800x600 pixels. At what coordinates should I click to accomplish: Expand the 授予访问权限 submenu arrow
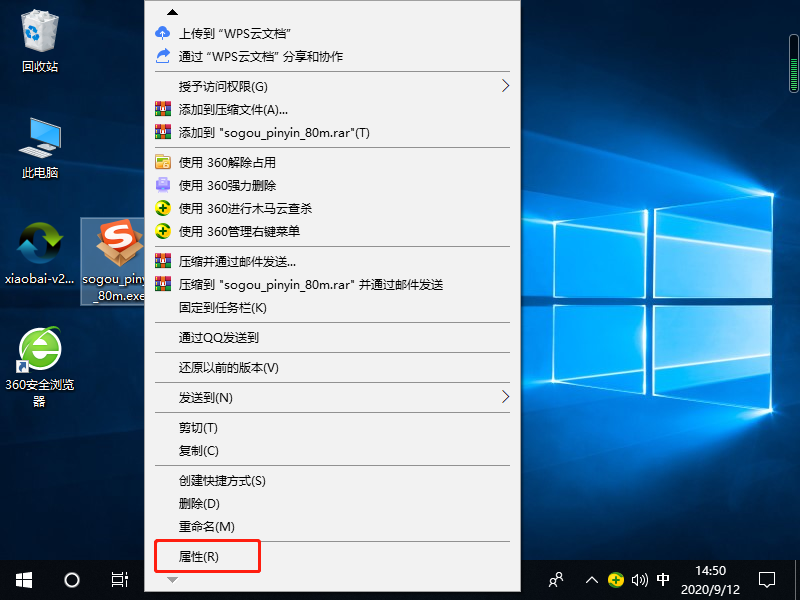(x=505, y=86)
